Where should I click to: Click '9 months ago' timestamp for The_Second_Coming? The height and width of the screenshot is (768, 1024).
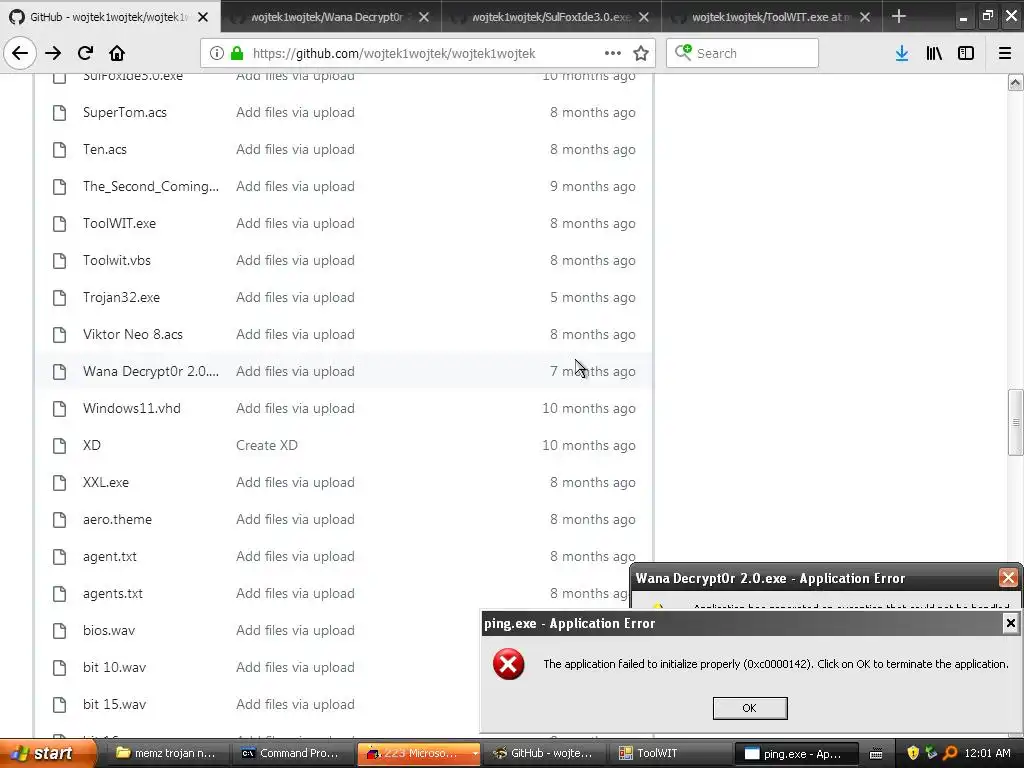592,187
